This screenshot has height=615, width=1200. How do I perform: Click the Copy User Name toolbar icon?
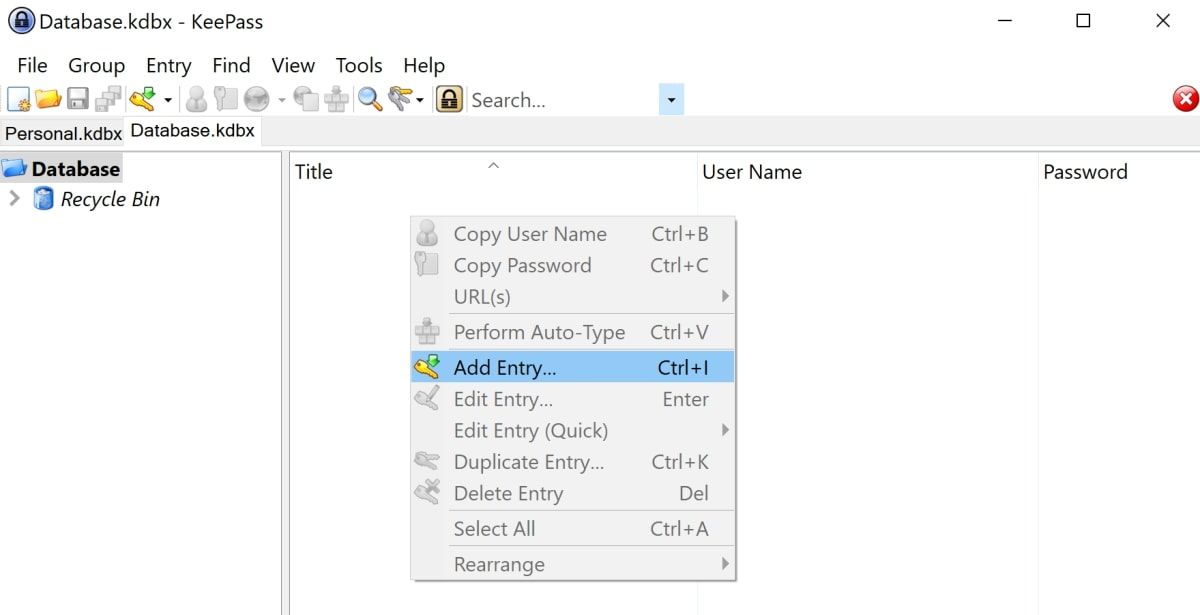point(197,99)
